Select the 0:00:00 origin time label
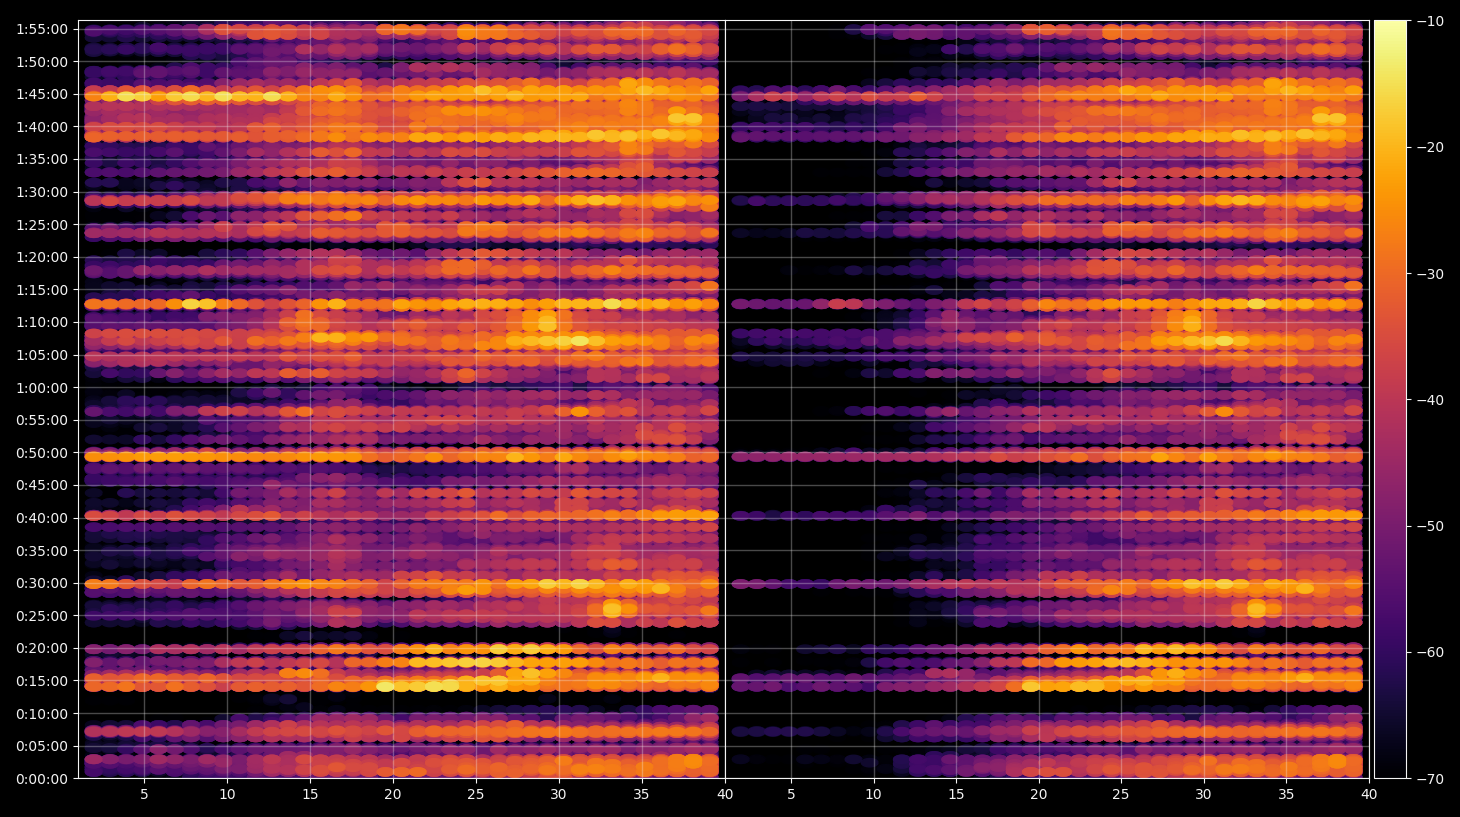Screen dimensions: 1460x817 pyautogui.click(x=42, y=779)
